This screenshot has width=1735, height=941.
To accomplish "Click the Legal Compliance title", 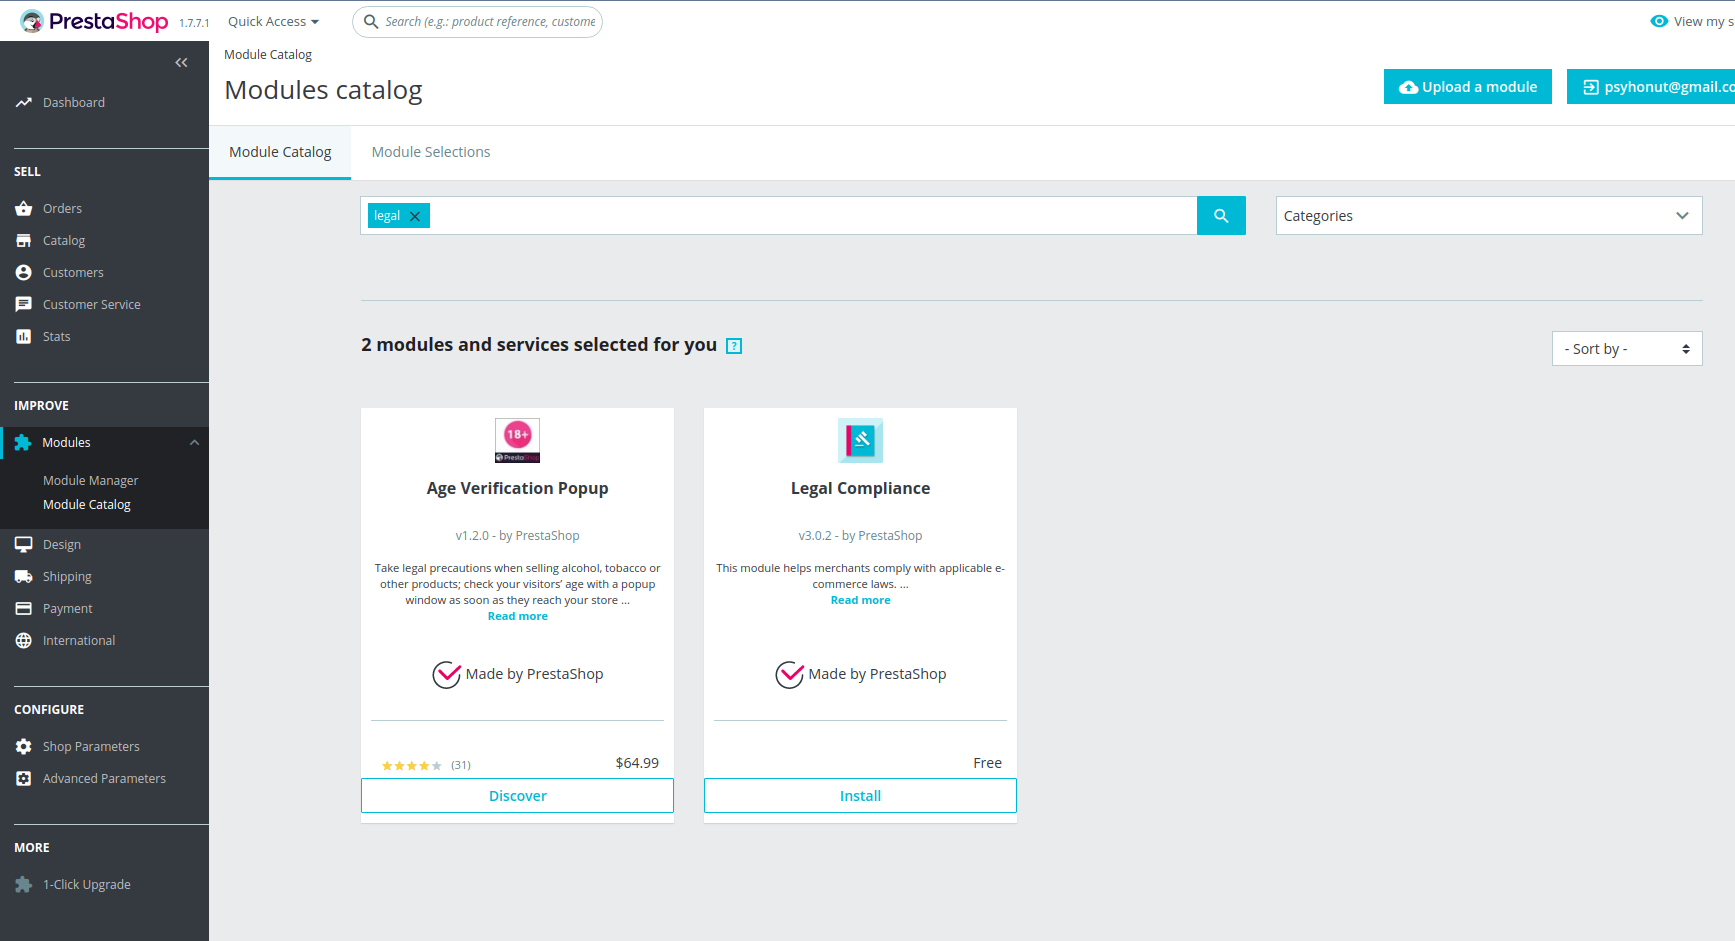I will (861, 489).
